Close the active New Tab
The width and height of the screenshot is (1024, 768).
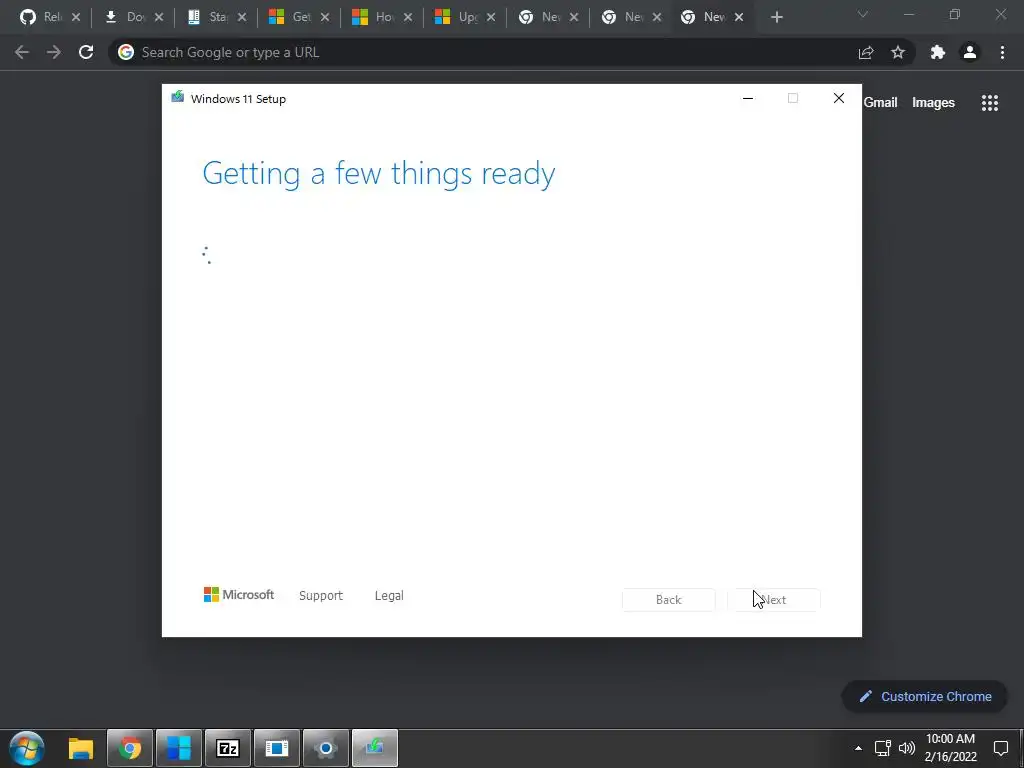click(x=739, y=18)
